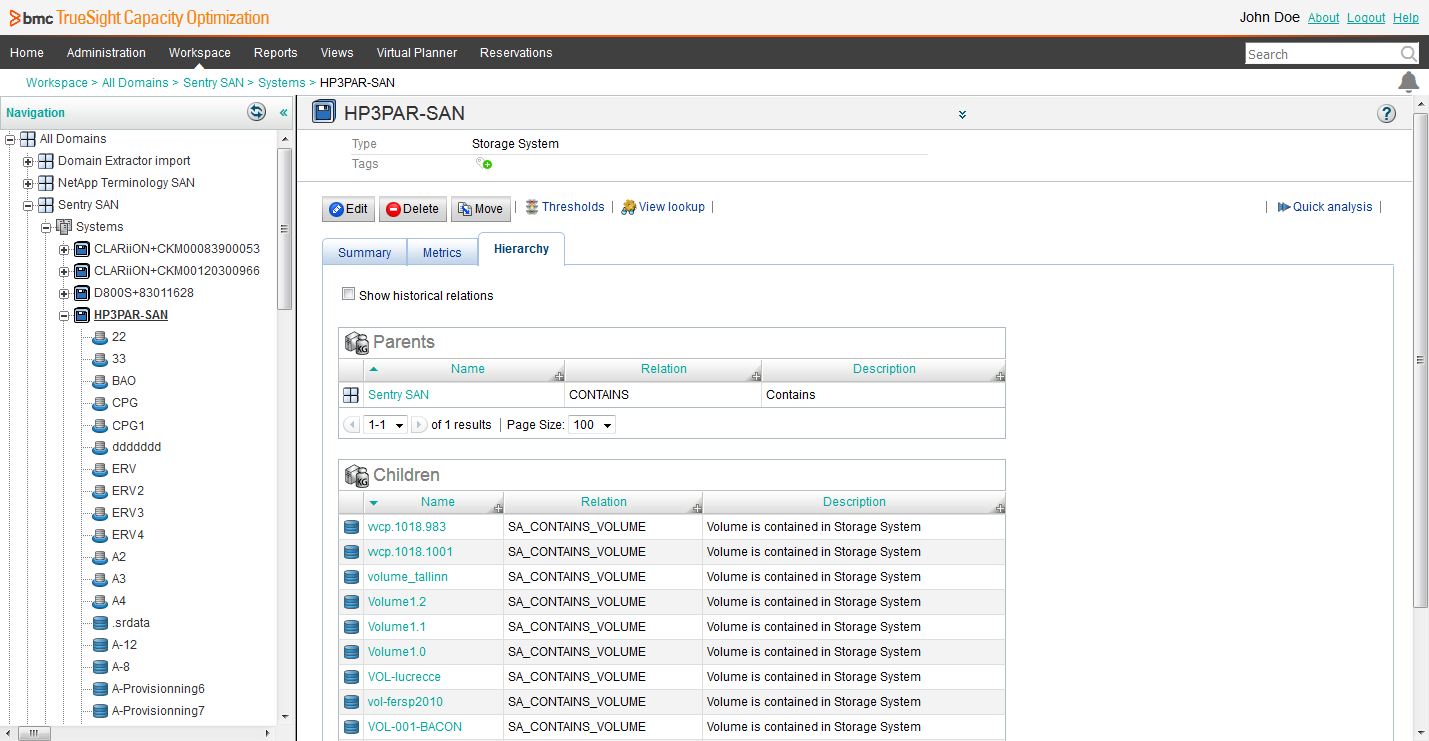Expand details with the double chevron
The image size is (1429, 741).
point(962,114)
